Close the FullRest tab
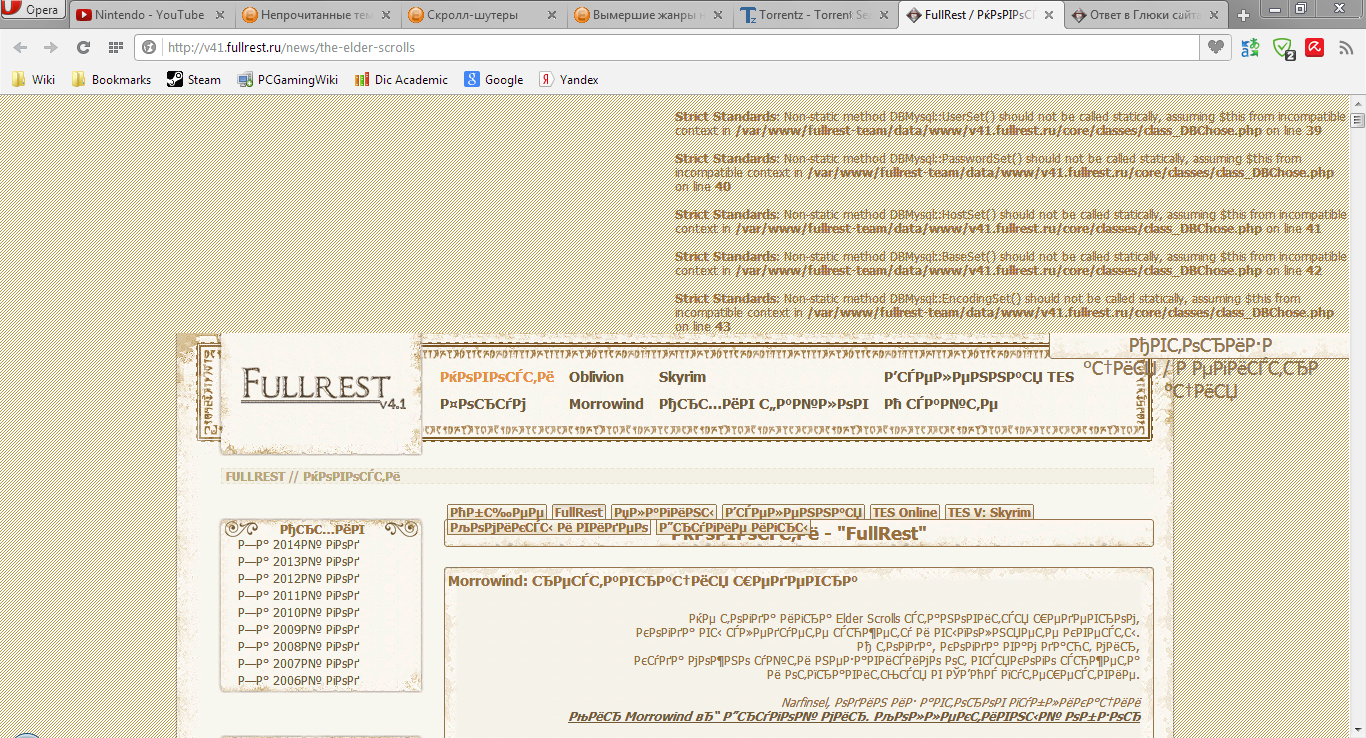The image size is (1366, 738). tap(1050, 15)
